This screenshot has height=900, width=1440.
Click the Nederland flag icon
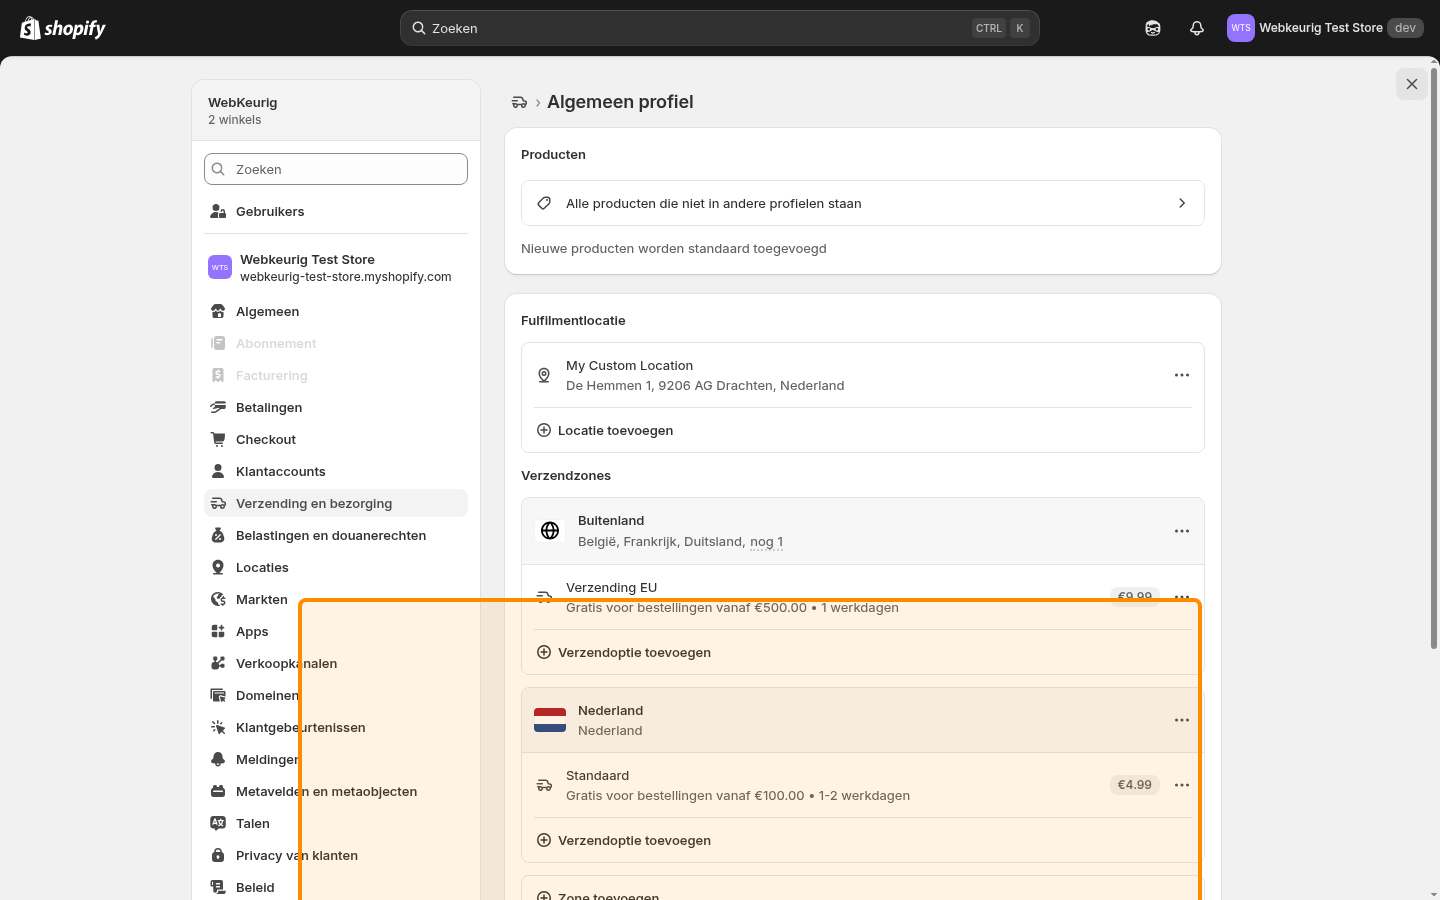pyautogui.click(x=550, y=720)
